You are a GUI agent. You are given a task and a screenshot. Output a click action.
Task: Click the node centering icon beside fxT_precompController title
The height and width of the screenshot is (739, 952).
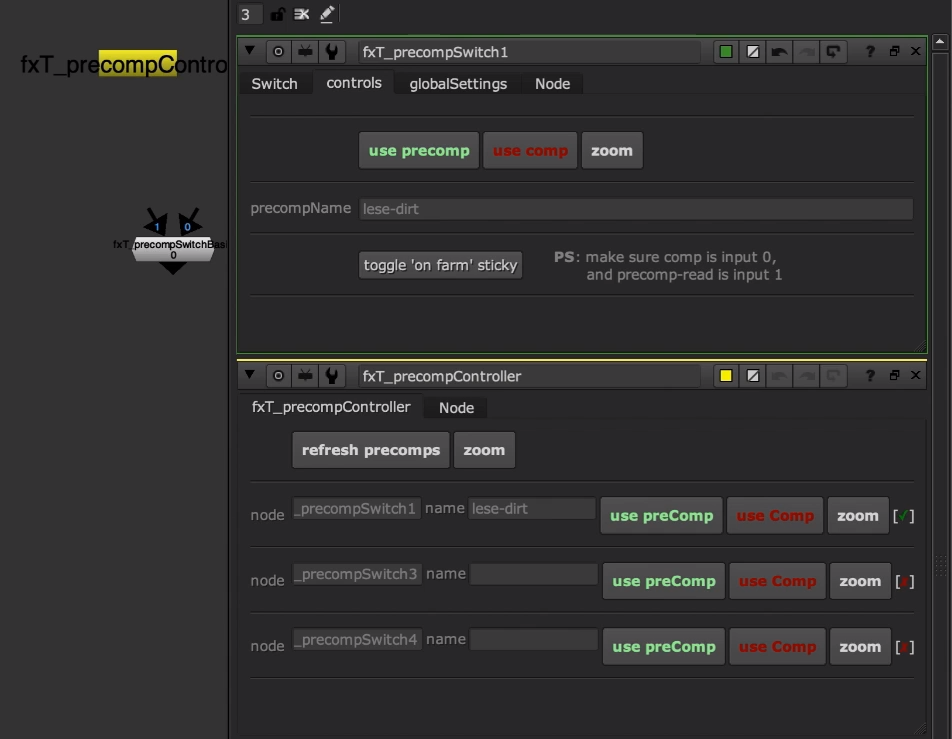278,376
